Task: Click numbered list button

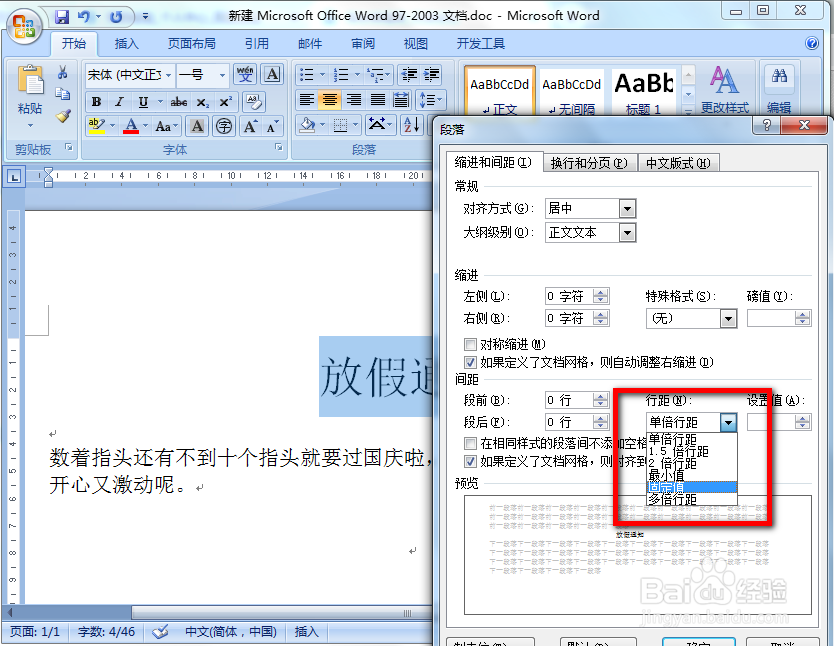Action: point(340,74)
